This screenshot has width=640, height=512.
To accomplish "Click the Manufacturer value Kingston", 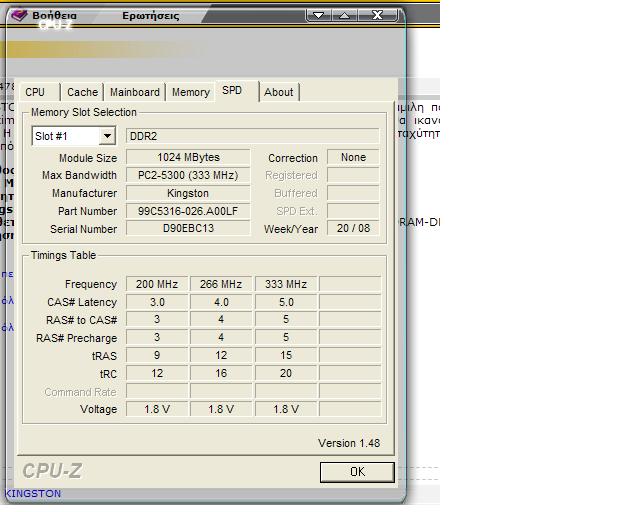I will click(188, 194).
